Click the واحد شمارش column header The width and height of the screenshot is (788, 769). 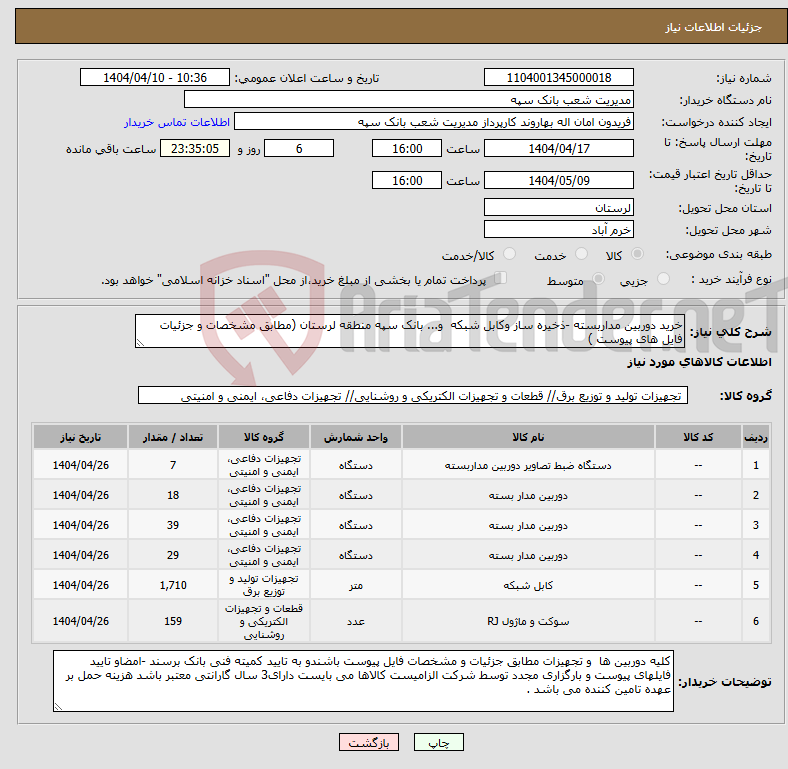356,437
